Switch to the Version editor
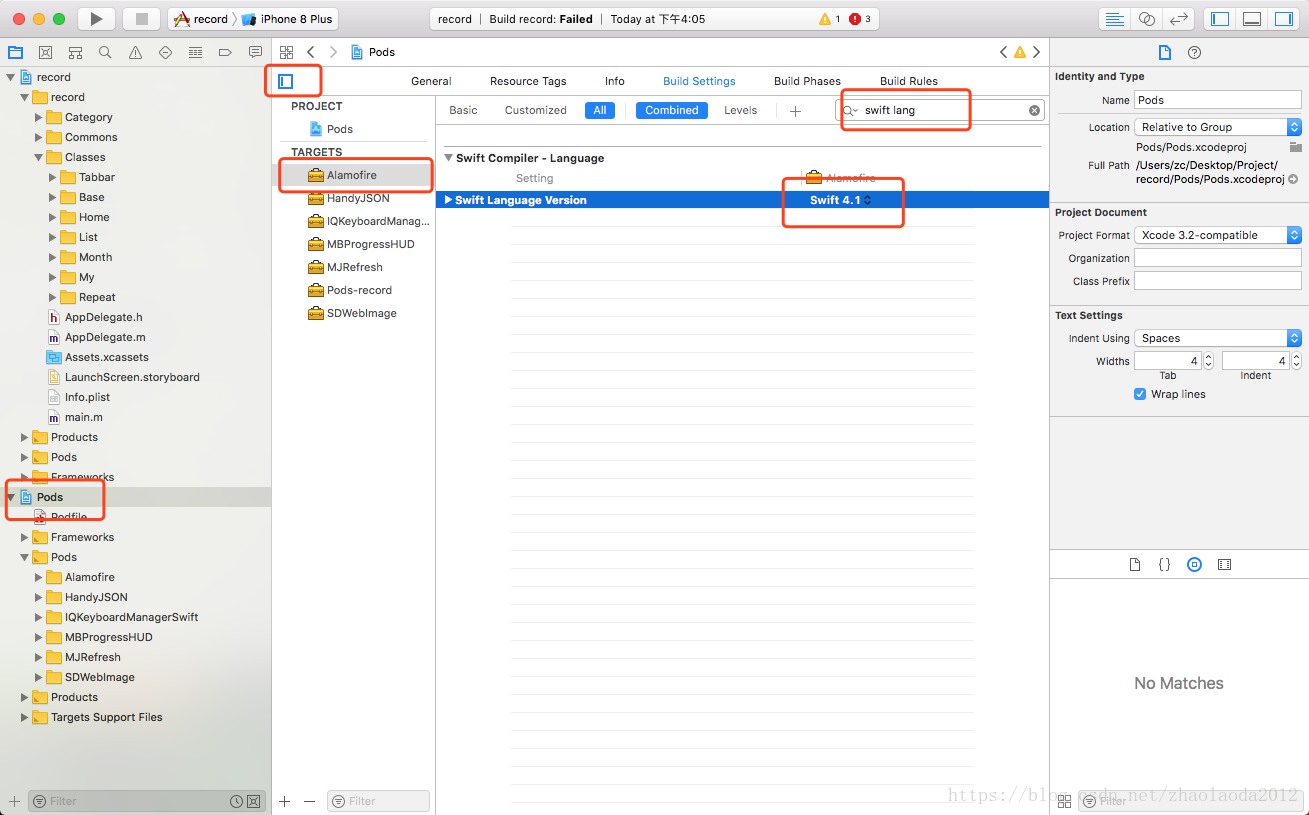Screen dimensions: 1309x815 [x=1179, y=19]
